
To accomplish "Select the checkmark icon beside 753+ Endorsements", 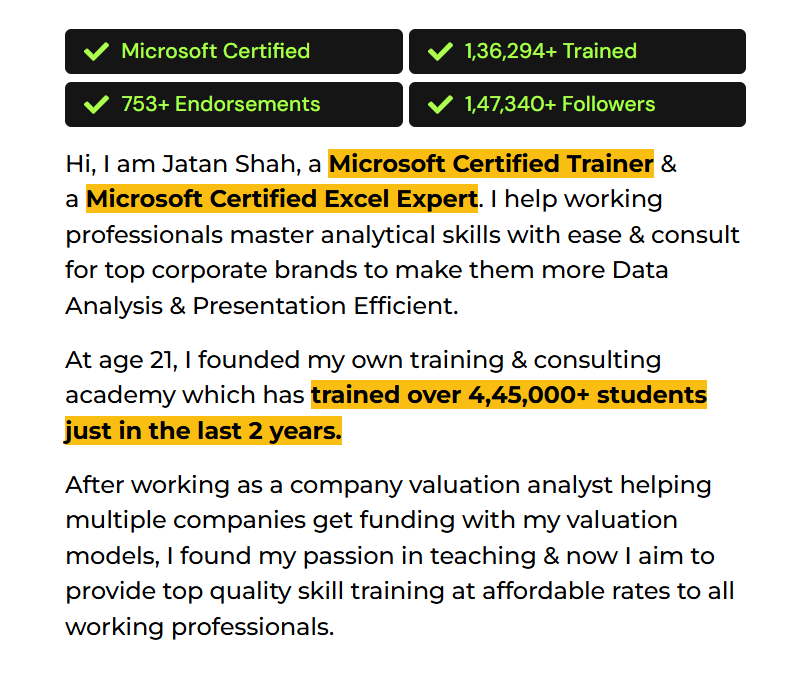I will (97, 104).
